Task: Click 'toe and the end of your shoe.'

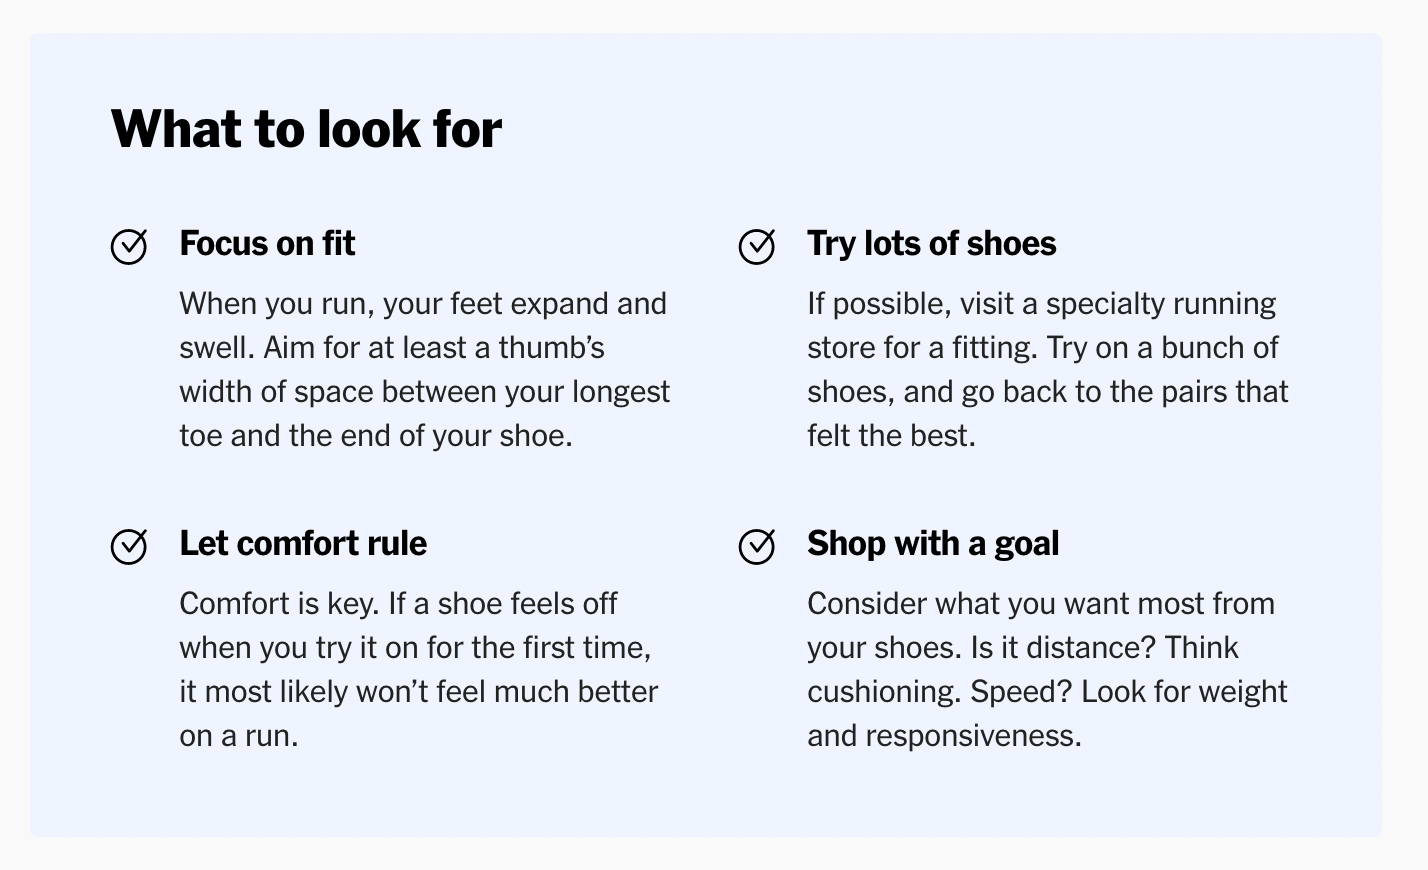Action: pos(376,435)
